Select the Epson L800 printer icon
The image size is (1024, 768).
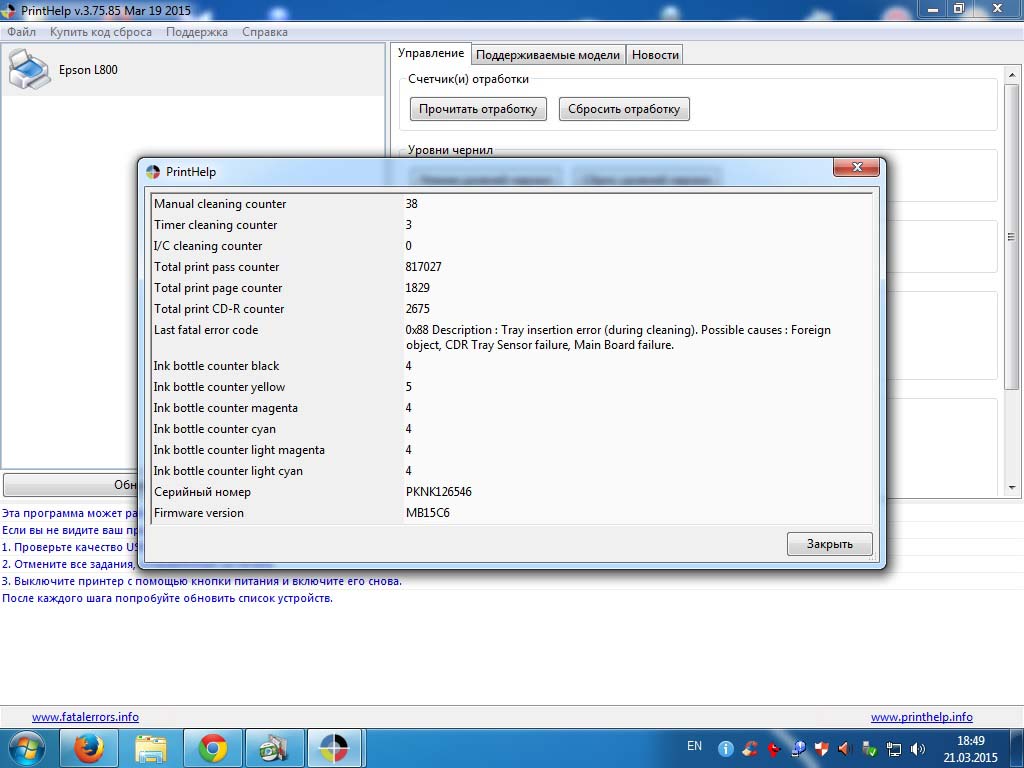click(29, 69)
